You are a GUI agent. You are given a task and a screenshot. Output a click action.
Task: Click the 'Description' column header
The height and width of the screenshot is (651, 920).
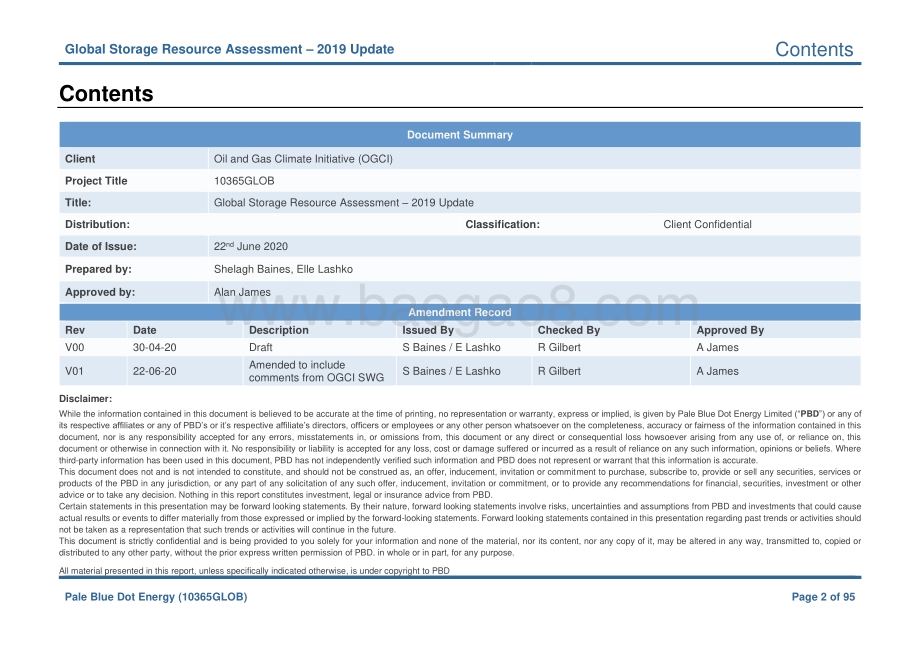click(x=279, y=330)
